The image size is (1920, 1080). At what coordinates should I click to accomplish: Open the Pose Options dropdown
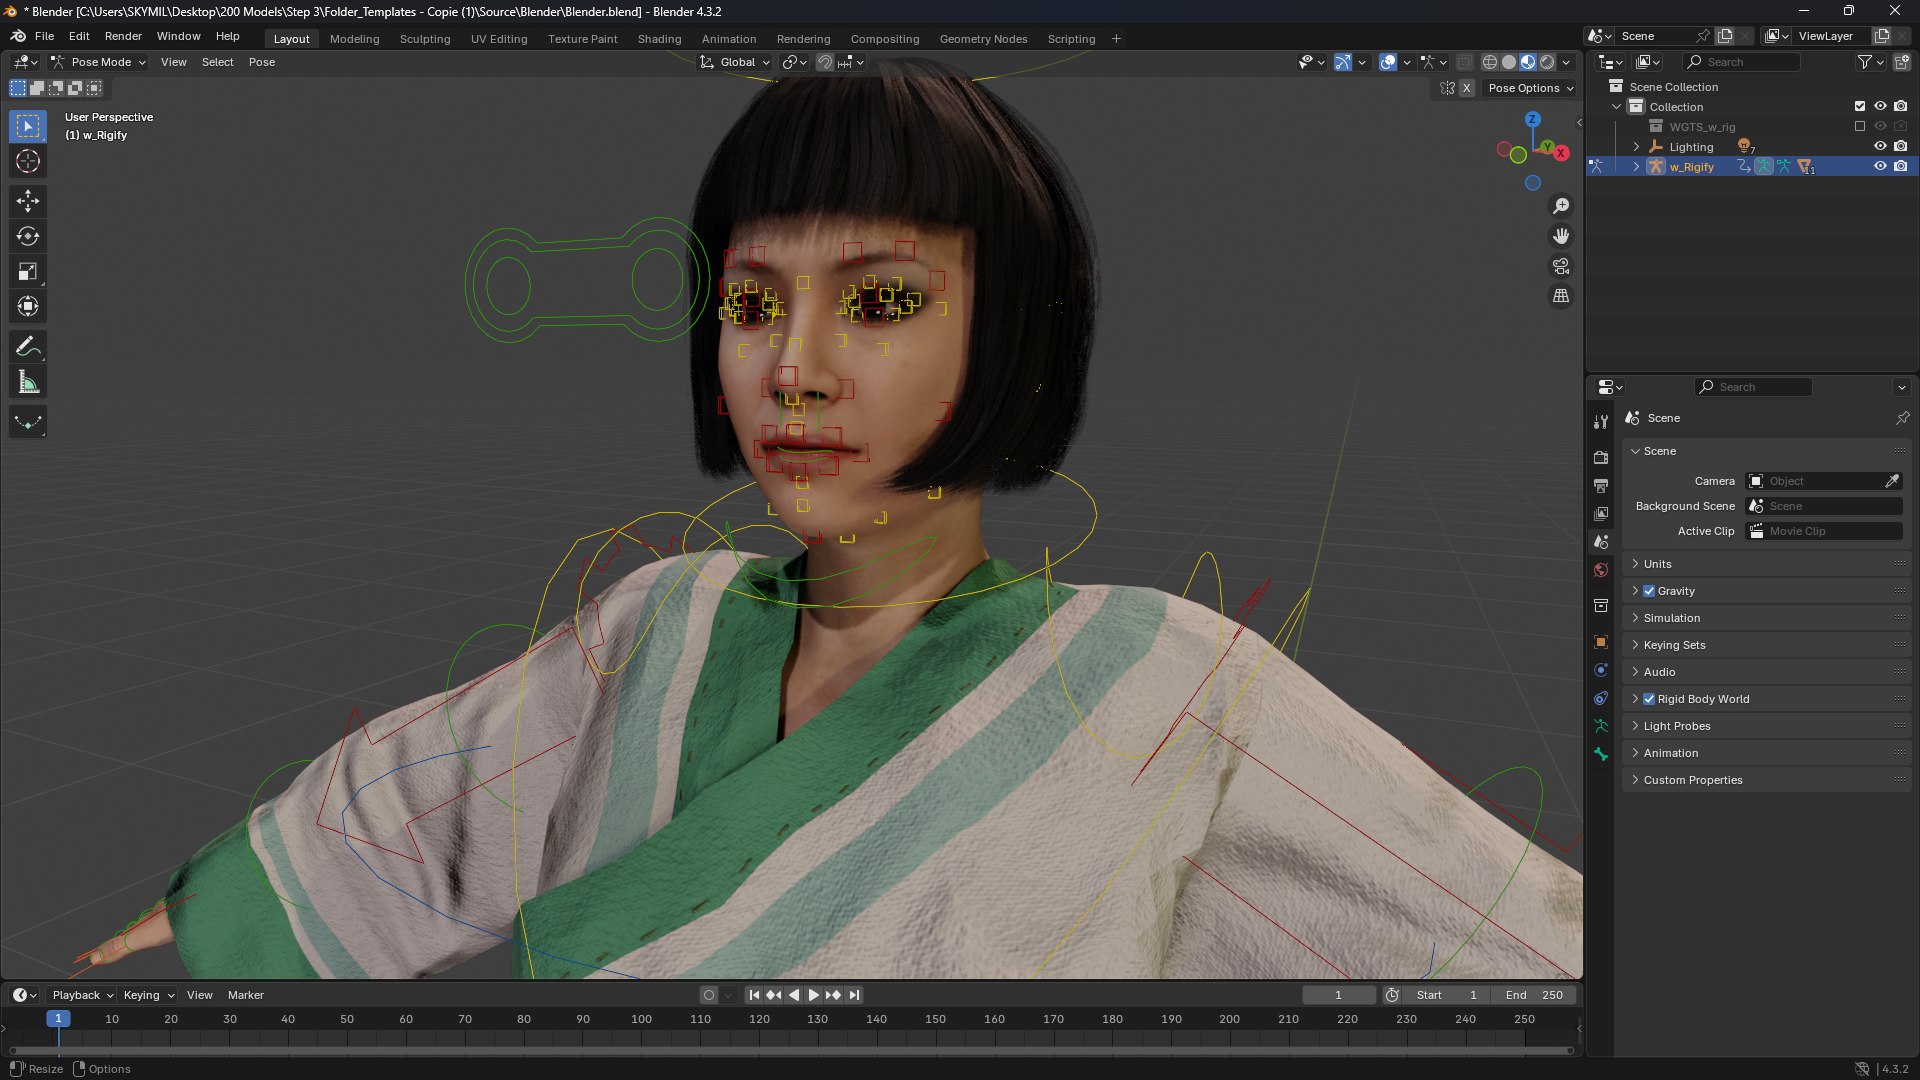(x=1530, y=88)
